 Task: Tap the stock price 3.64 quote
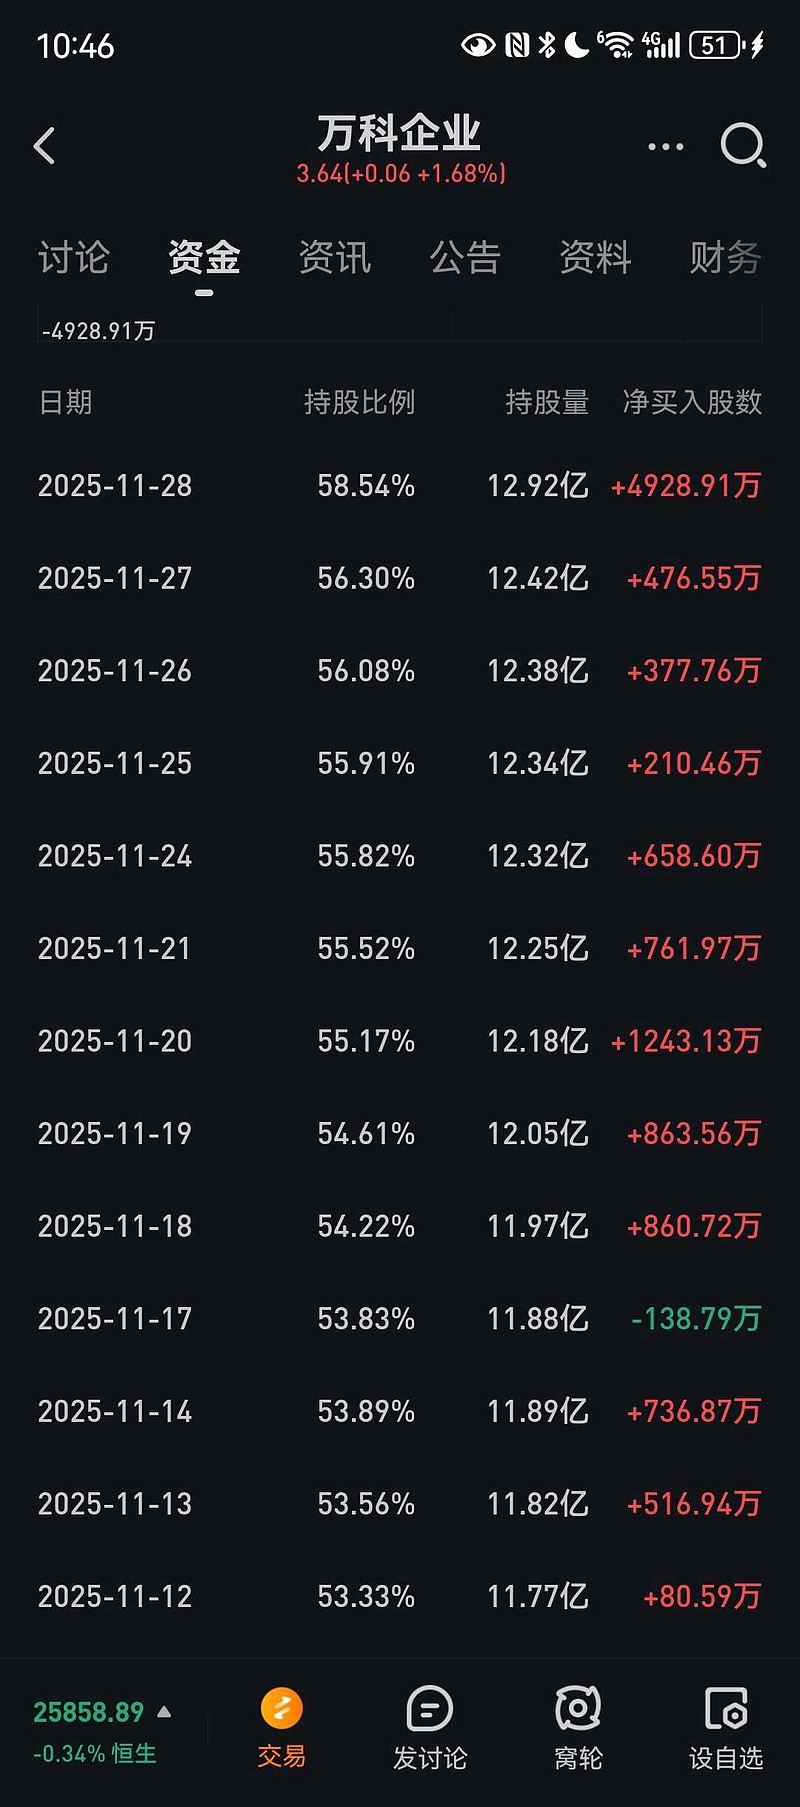400,174
